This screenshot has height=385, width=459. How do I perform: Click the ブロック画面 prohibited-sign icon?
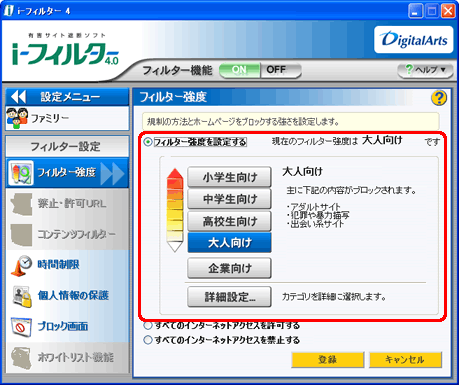[21, 327]
